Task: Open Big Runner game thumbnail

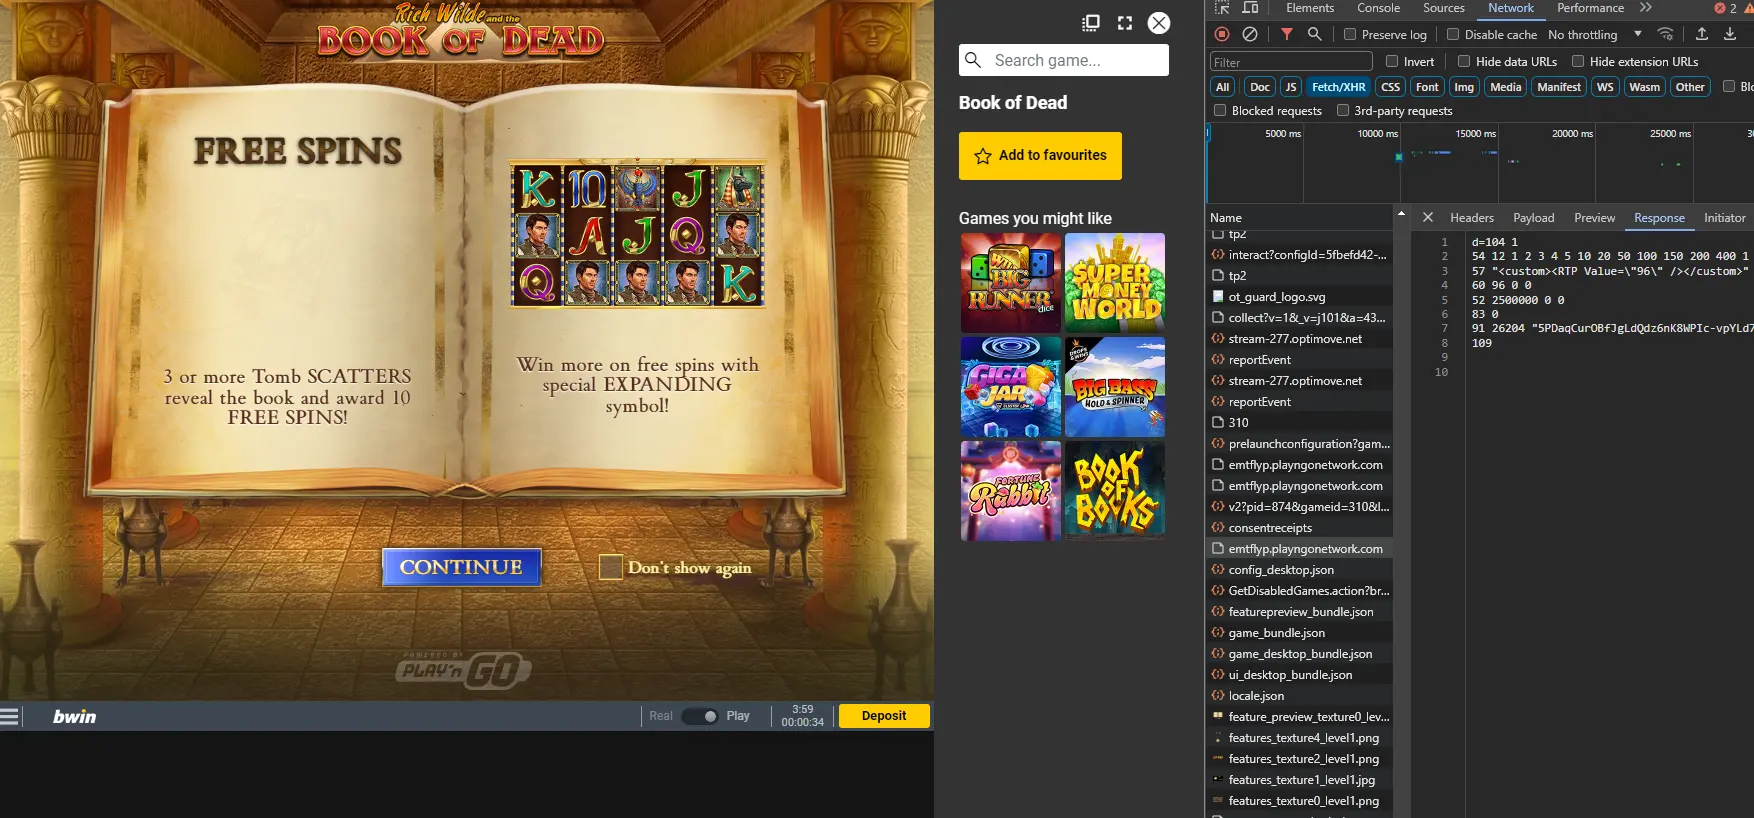Action: 1011,283
